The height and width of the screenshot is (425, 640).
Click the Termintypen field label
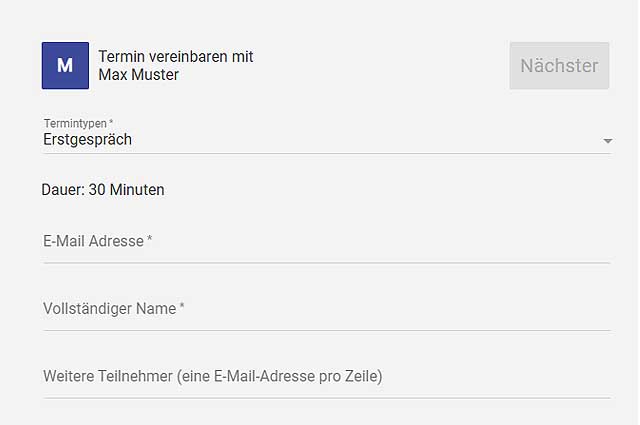click(75, 123)
